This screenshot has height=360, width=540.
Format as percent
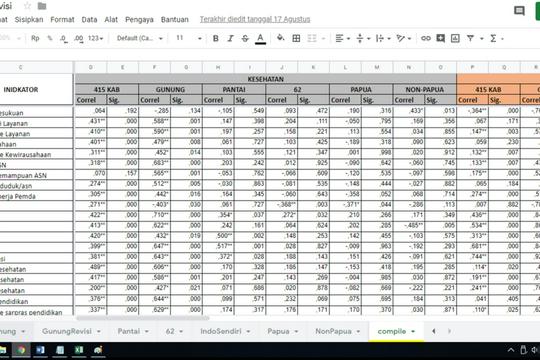click(50, 38)
